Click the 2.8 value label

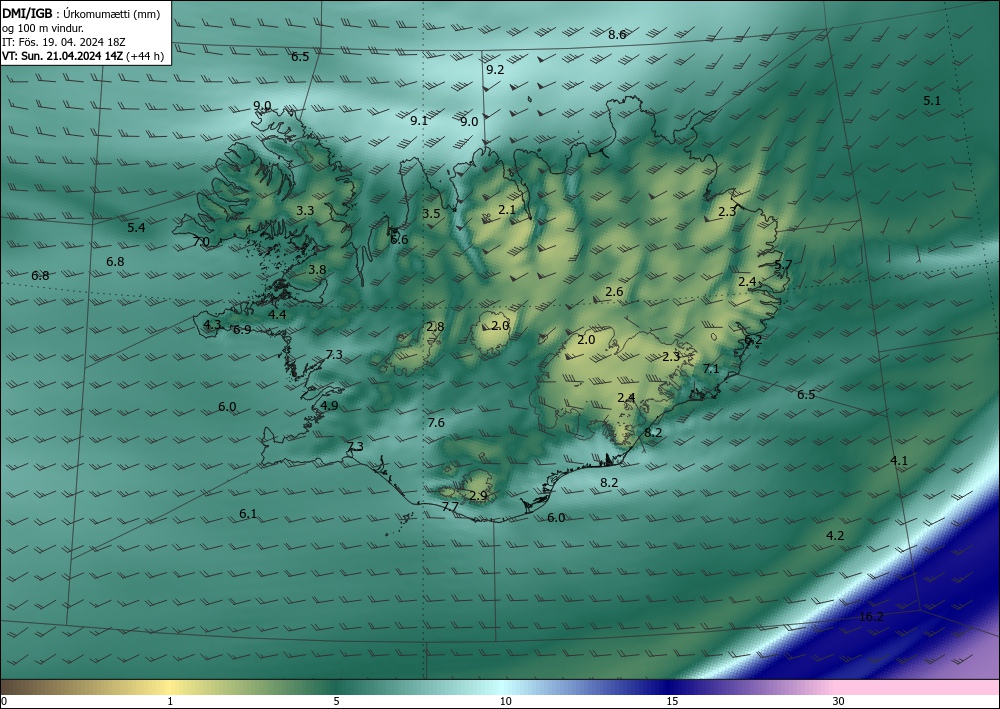click(x=435, y=327)
